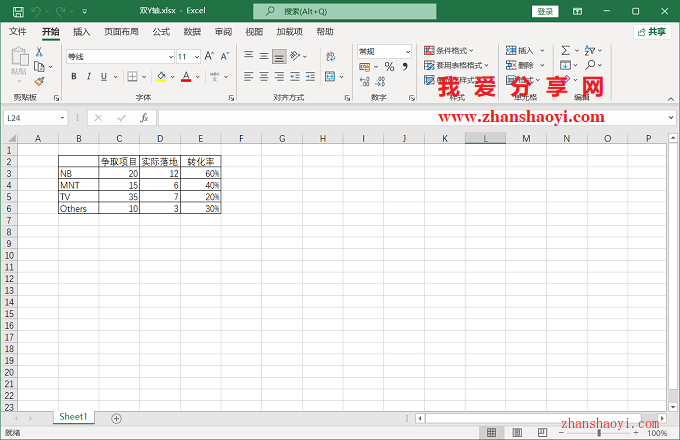
Task: Toggle Bold formatting
Action: [74, 76]
